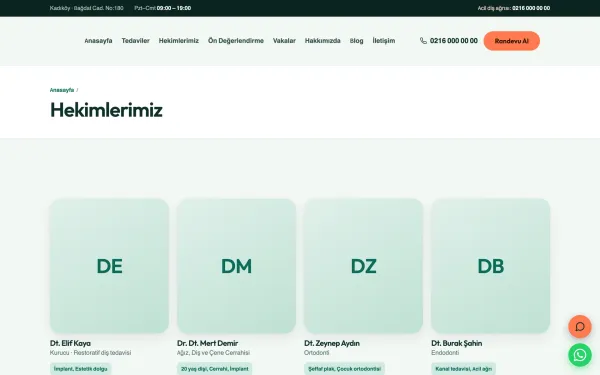This screenshot has height=375, width=600.
Task: Open Tedaviler menu item
Action: [x=135, y=41]
